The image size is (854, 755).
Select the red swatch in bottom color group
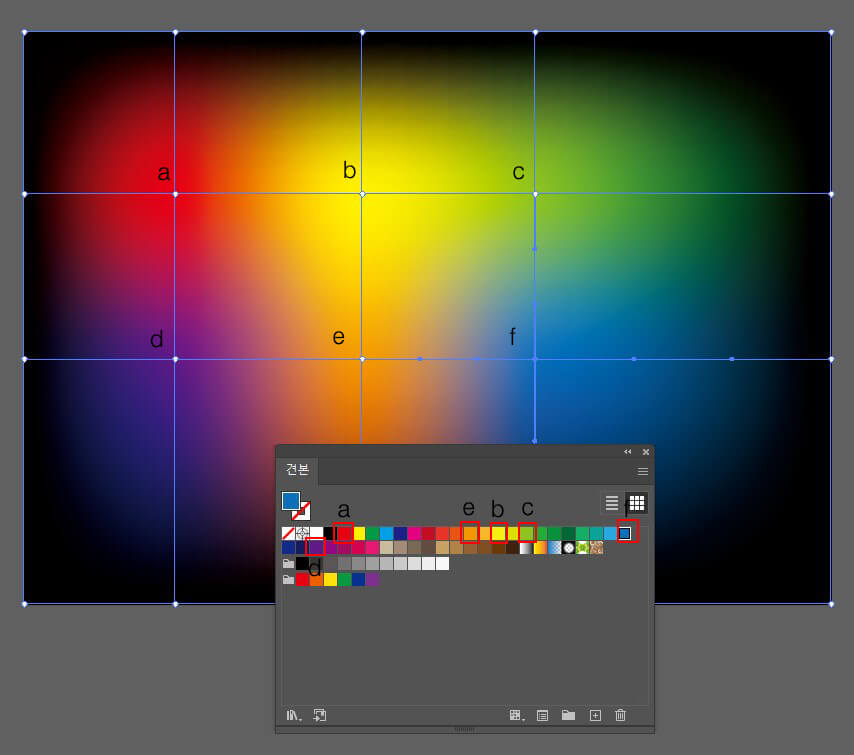302,580
